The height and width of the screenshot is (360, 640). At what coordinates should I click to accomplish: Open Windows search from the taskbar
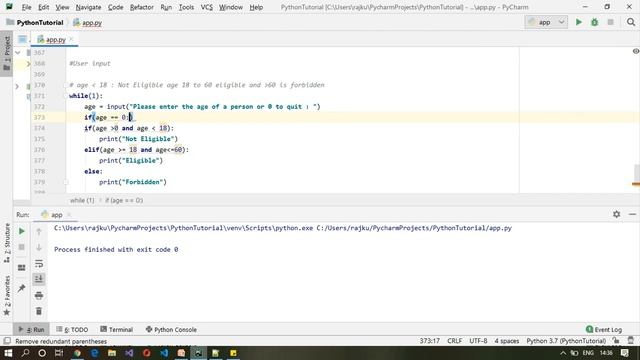pyautogui.click(x=25, y=353)
